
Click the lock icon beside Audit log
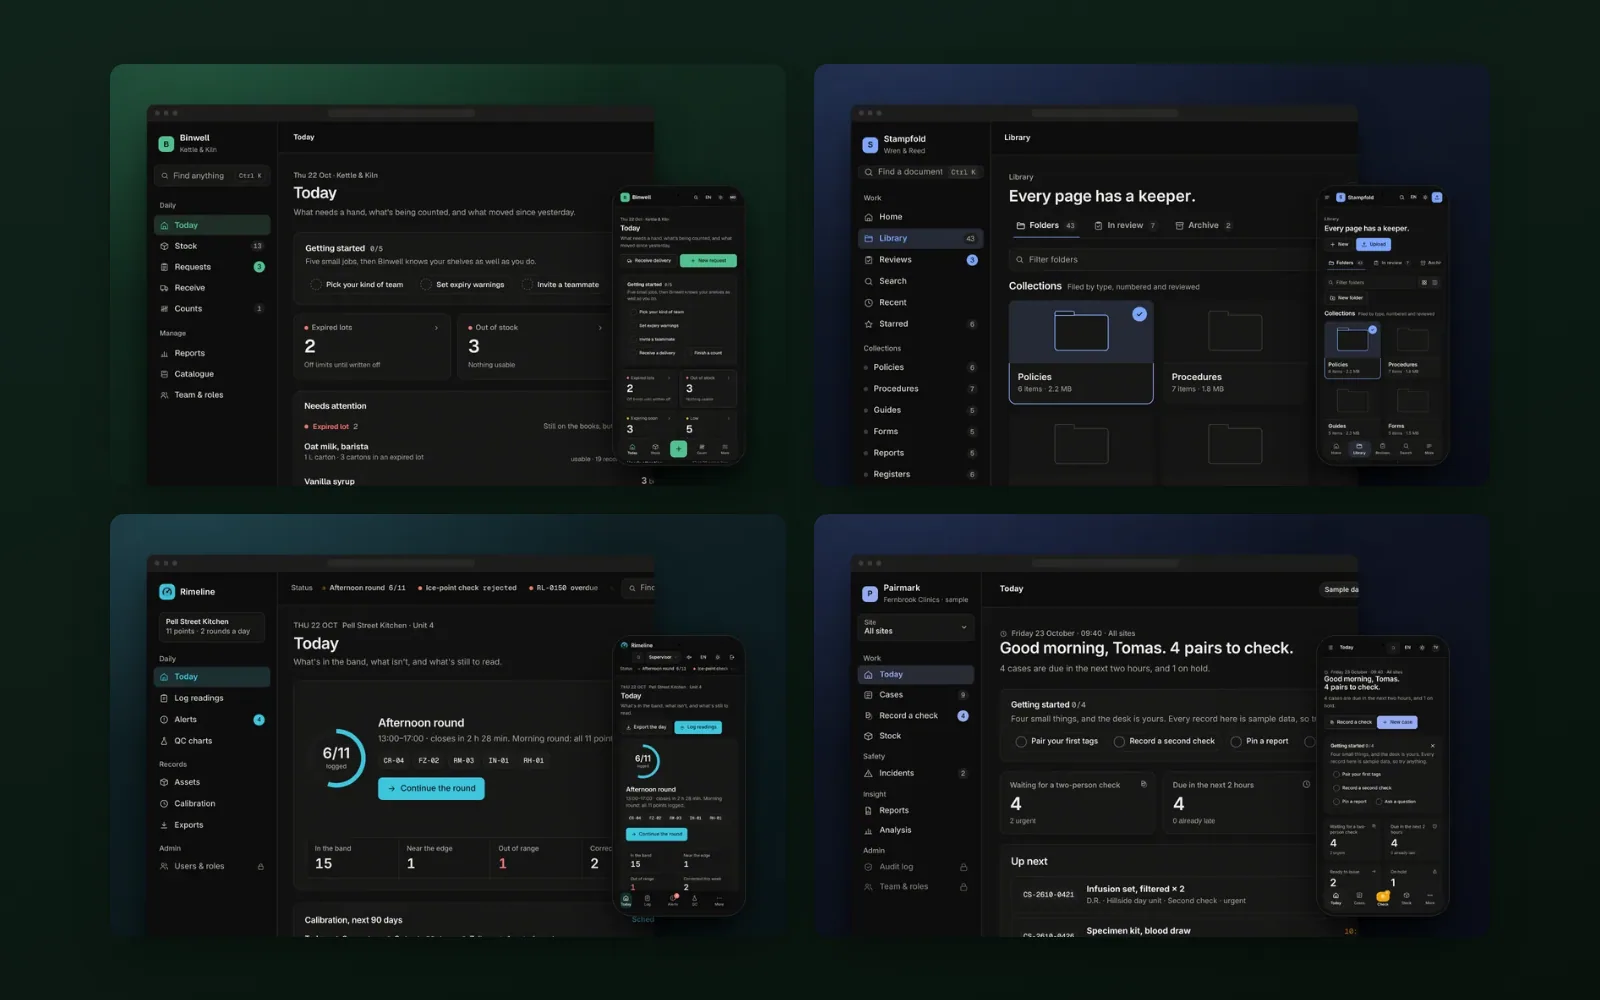click(x=963, y=867)
